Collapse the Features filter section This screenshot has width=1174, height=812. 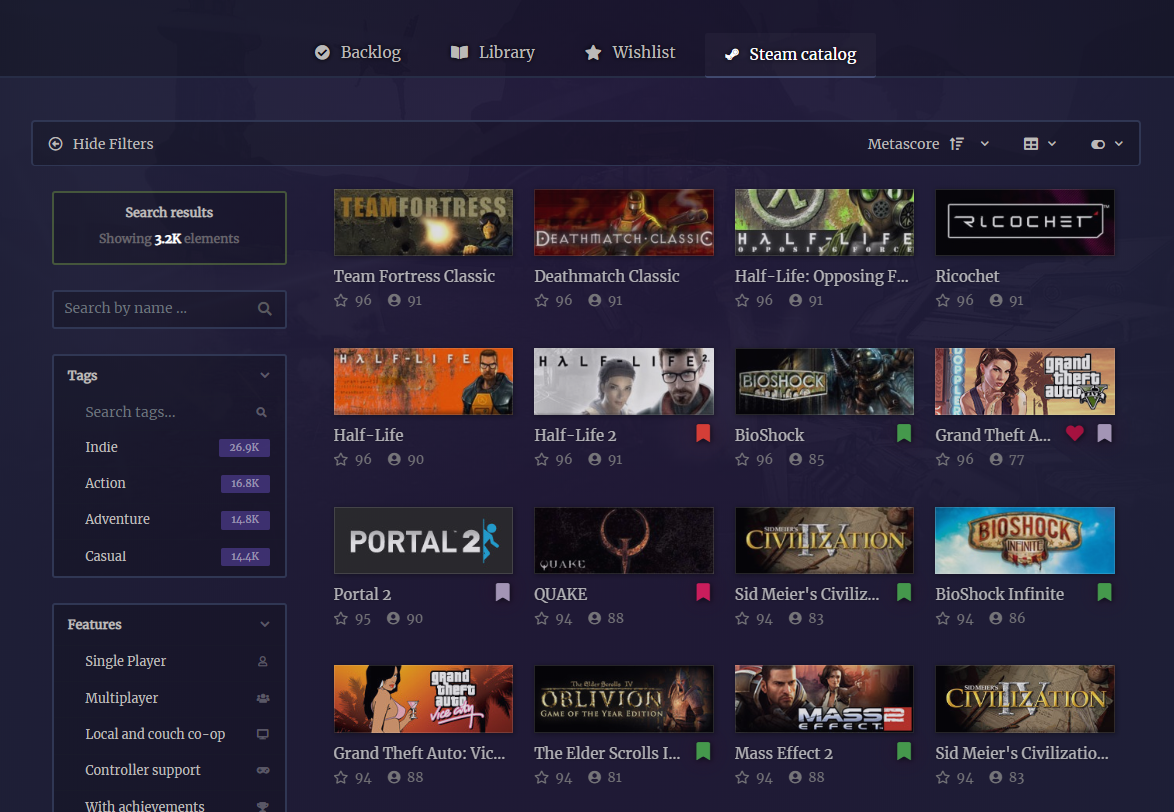(264, 624)
